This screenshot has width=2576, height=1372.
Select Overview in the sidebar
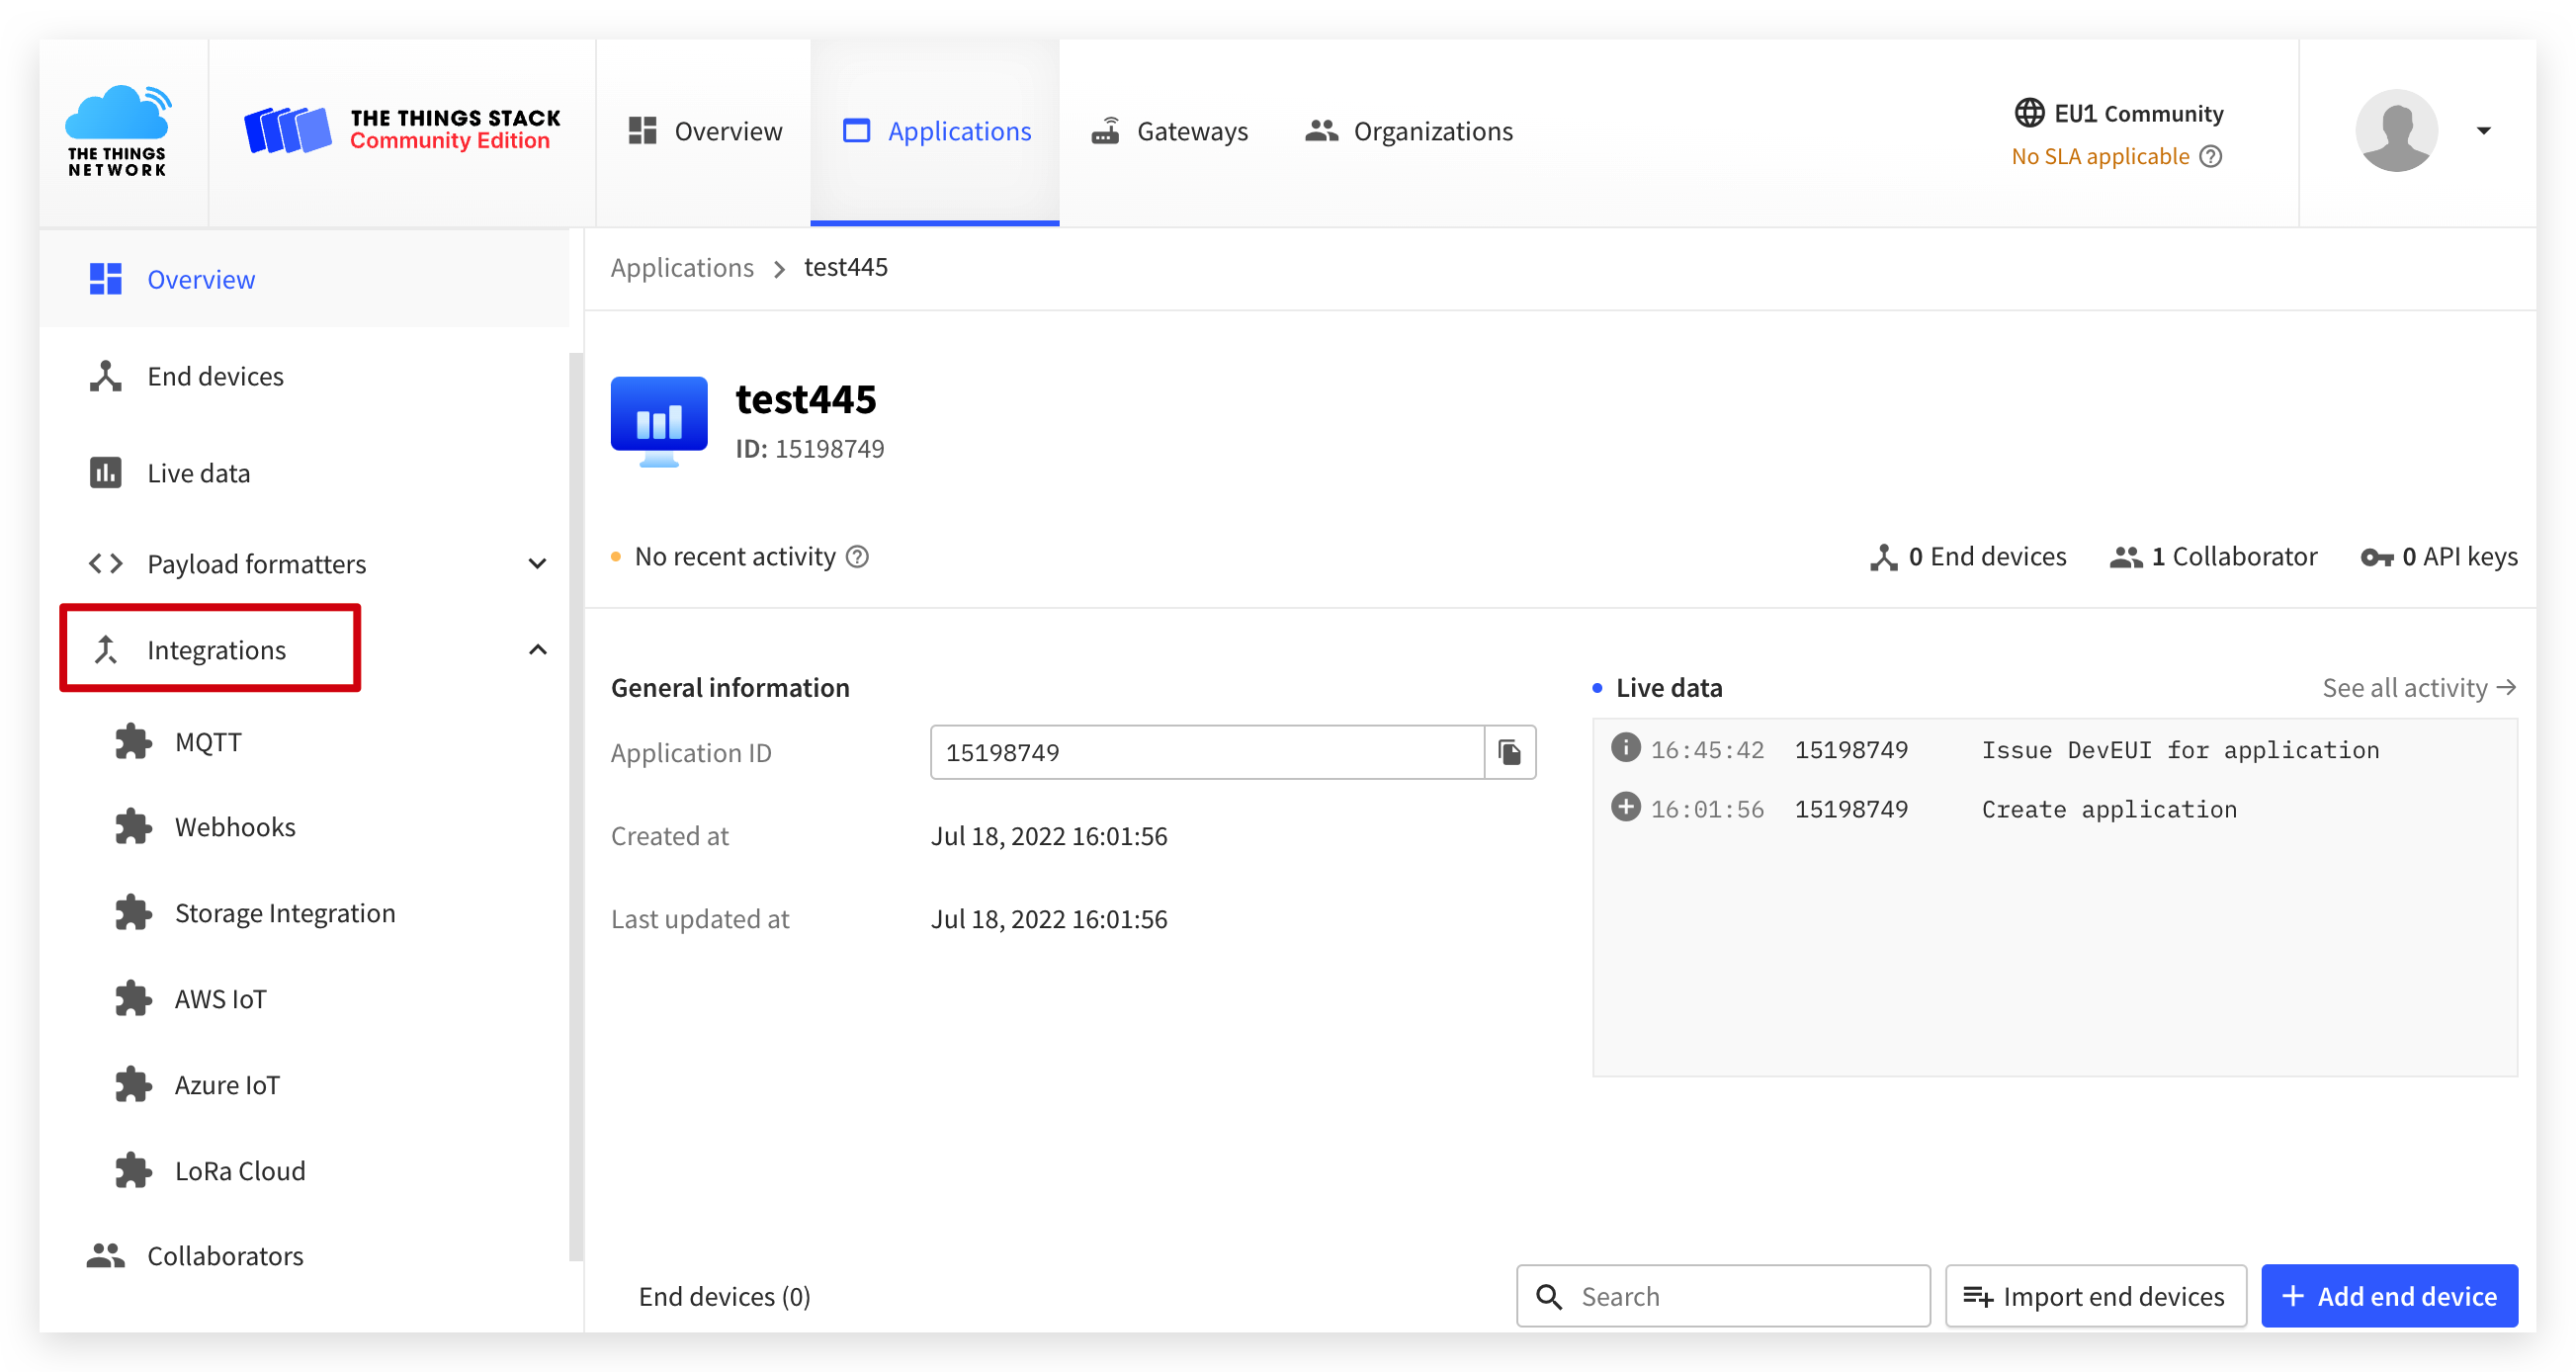[x=304, y=279]
